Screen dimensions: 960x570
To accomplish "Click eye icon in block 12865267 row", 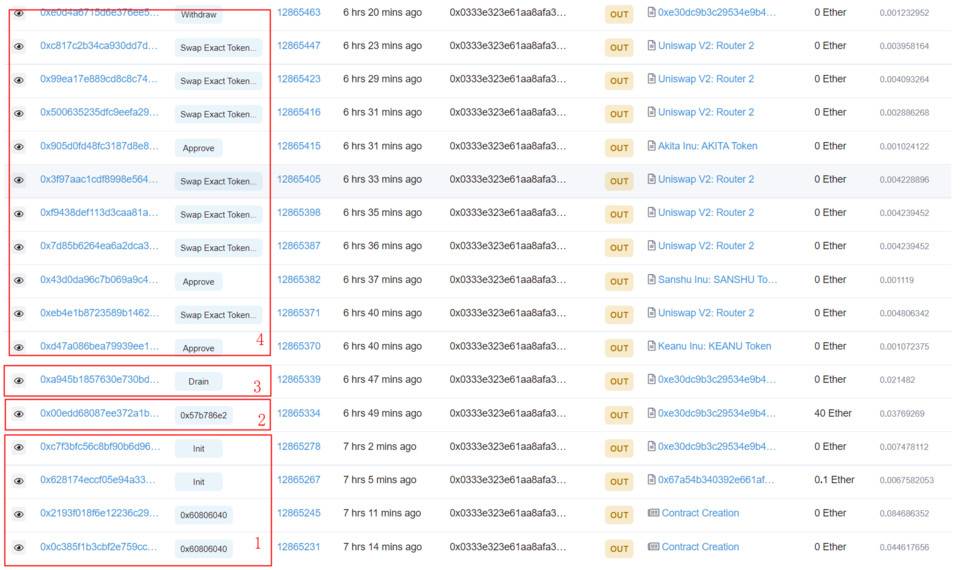I will (19, 481).
